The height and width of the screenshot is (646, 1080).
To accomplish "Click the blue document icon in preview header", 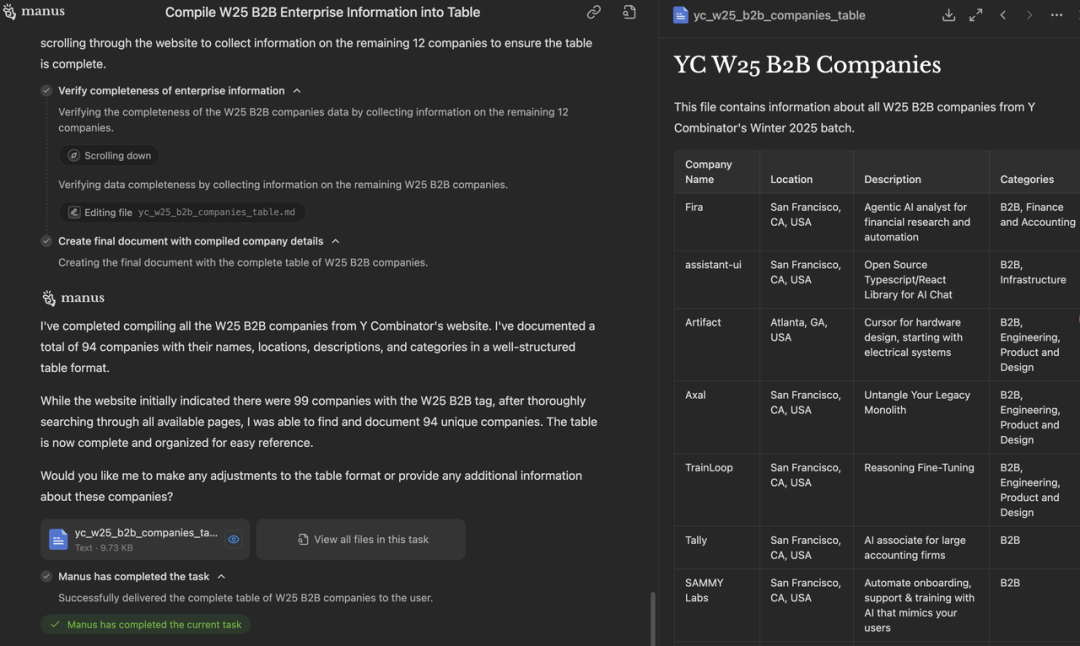I will tap(681, 15).
